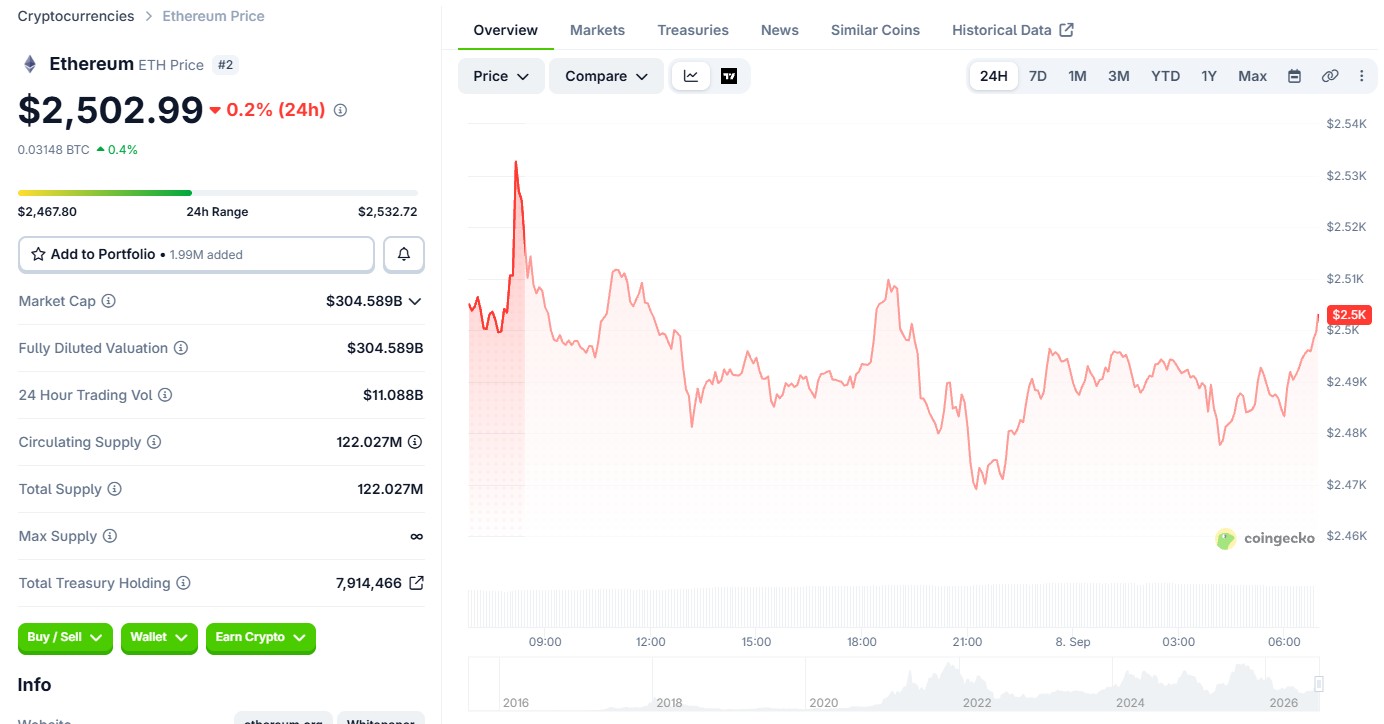Click the $2.5K current price label
This screenshot has height=724, width=1384.
[1349, 315]
